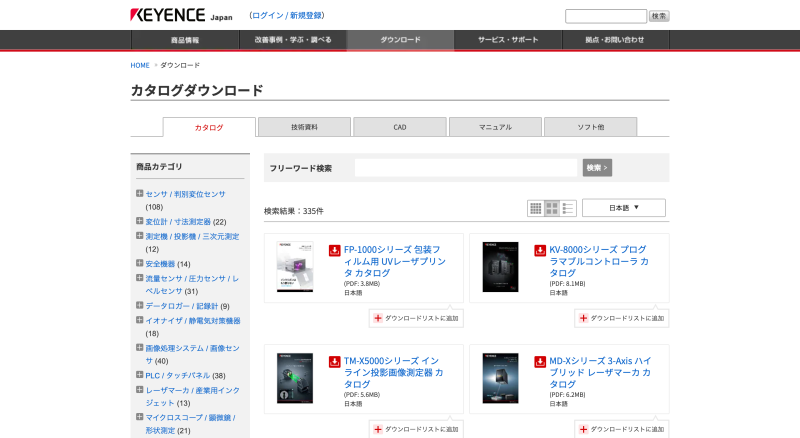
Task: Click MD-X catalog red download icon
Action: tap(540, 361)
